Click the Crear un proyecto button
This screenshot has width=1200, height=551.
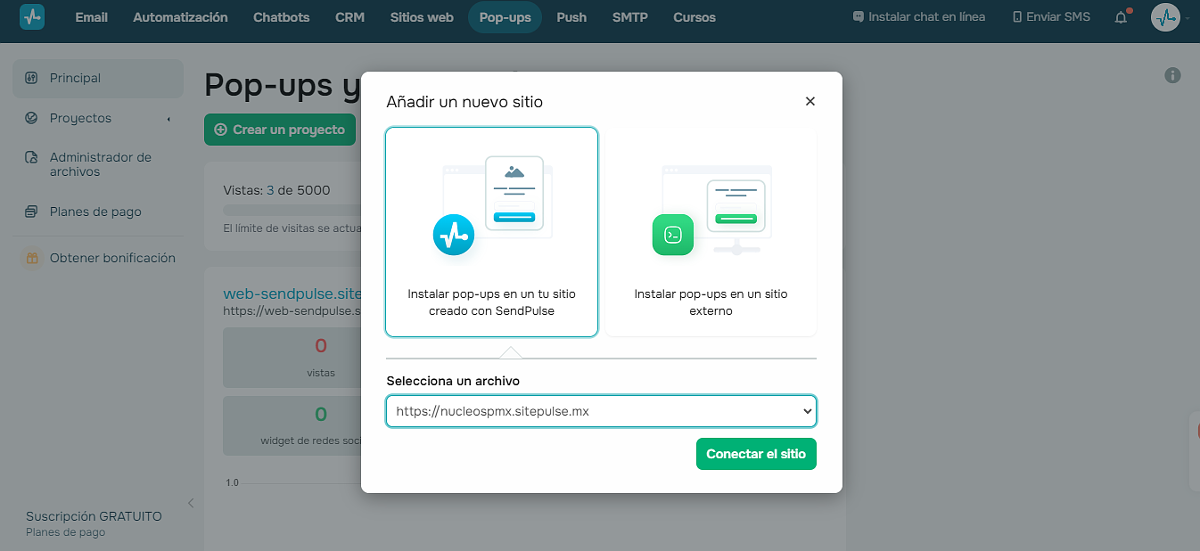click(x=280, y=130)
